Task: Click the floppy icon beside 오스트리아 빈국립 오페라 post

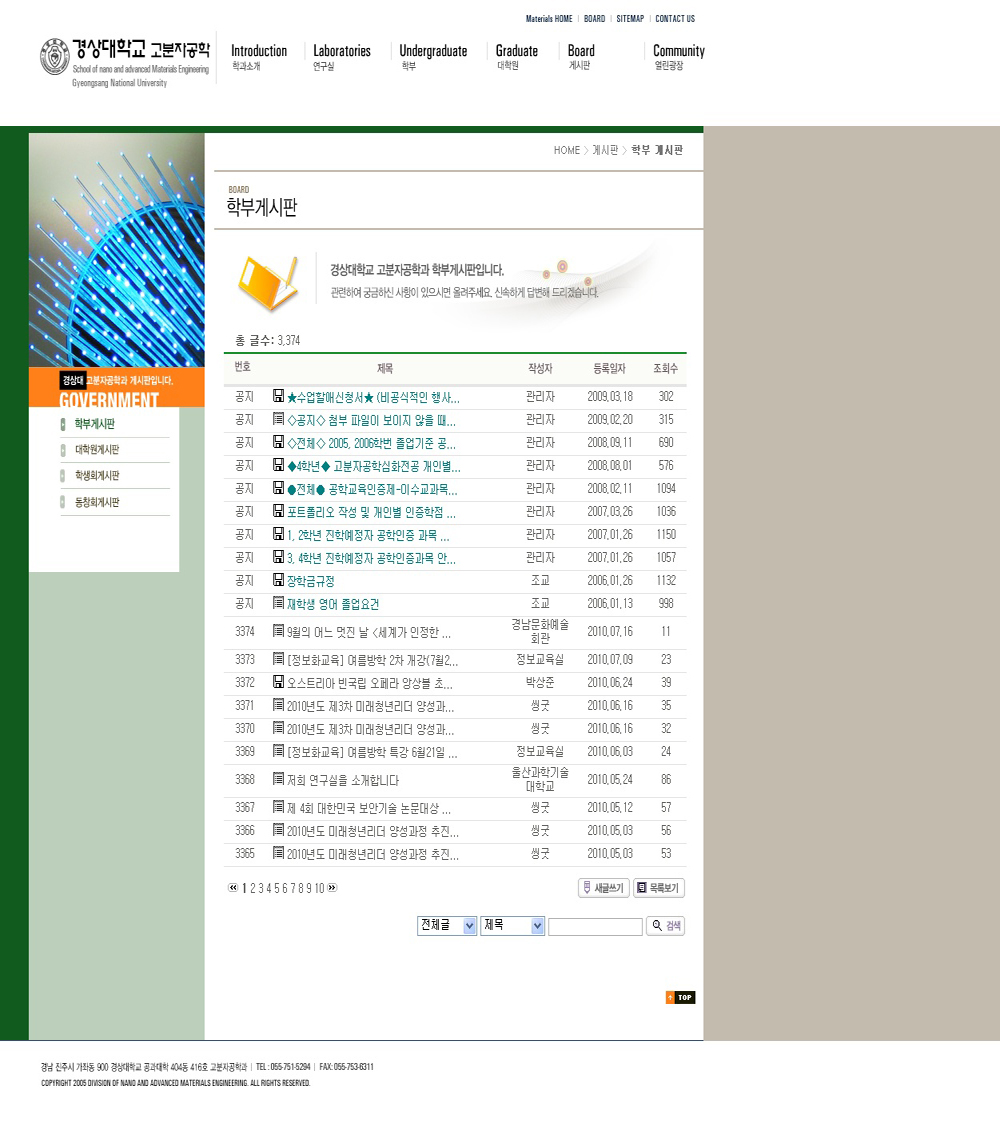Action: click(x=279, y=683)
